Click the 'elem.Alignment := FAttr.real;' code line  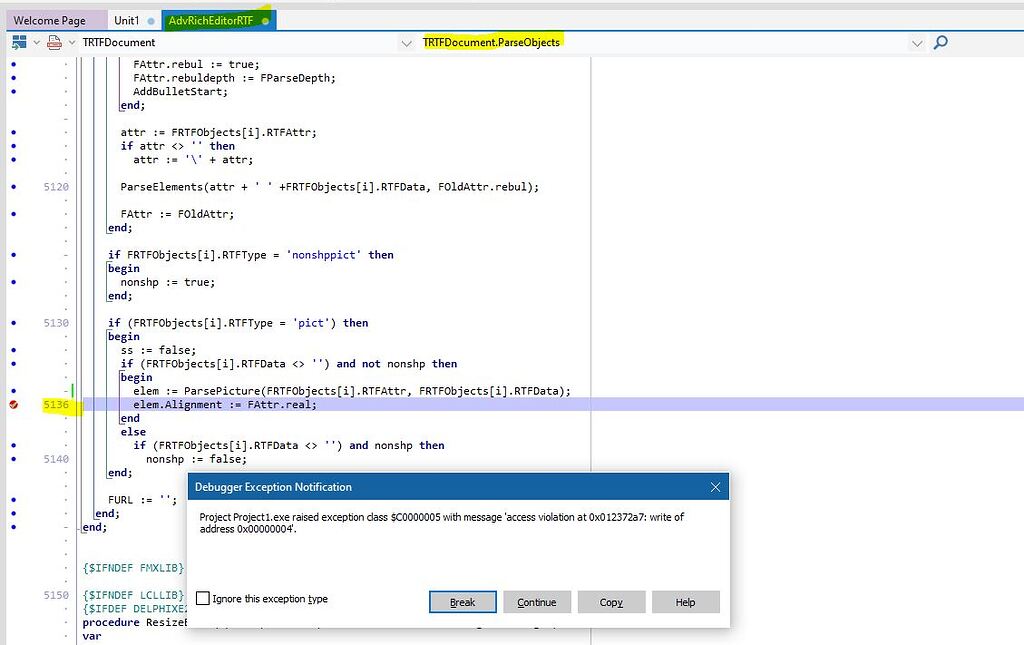click(x=225, y=405)
